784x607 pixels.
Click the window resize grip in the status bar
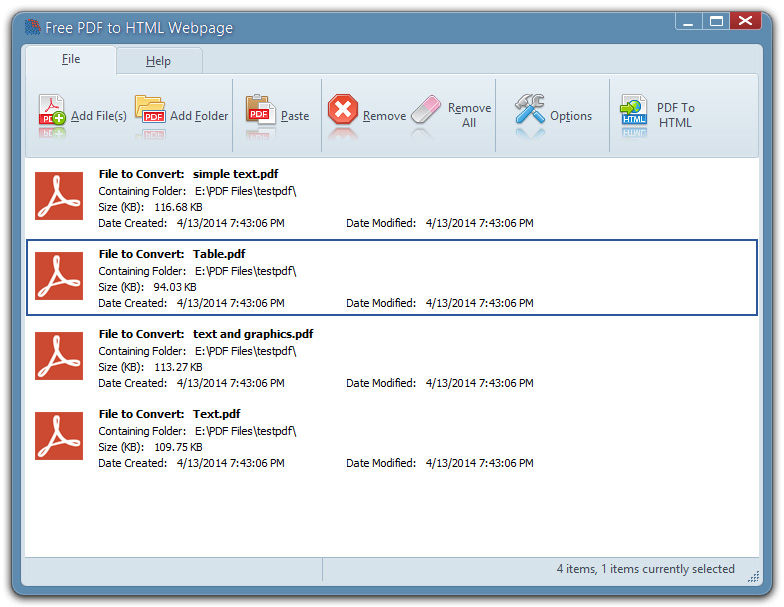coord(753,576)
